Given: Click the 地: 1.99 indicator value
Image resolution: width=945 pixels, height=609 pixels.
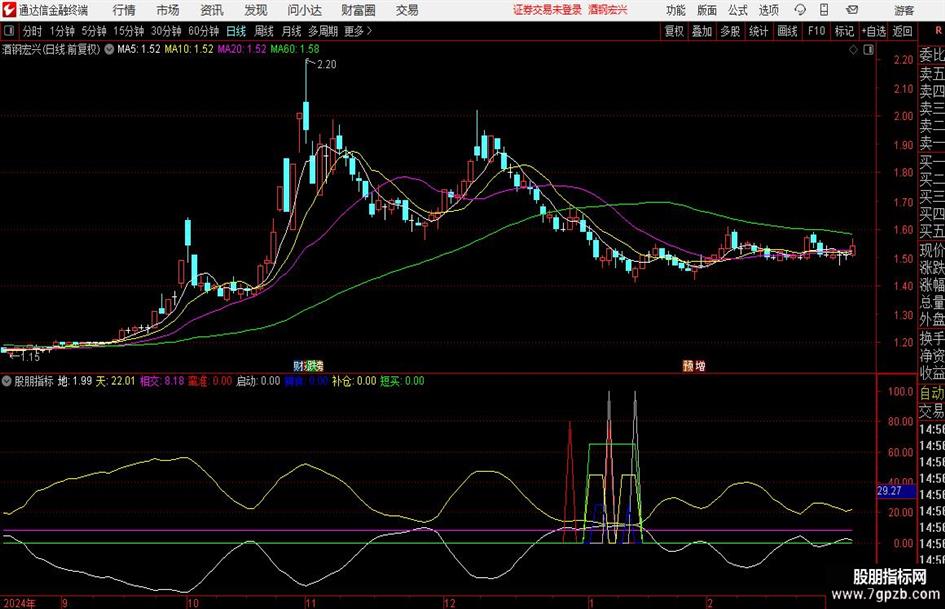Looking at the screenshot, I should [75, 381].
